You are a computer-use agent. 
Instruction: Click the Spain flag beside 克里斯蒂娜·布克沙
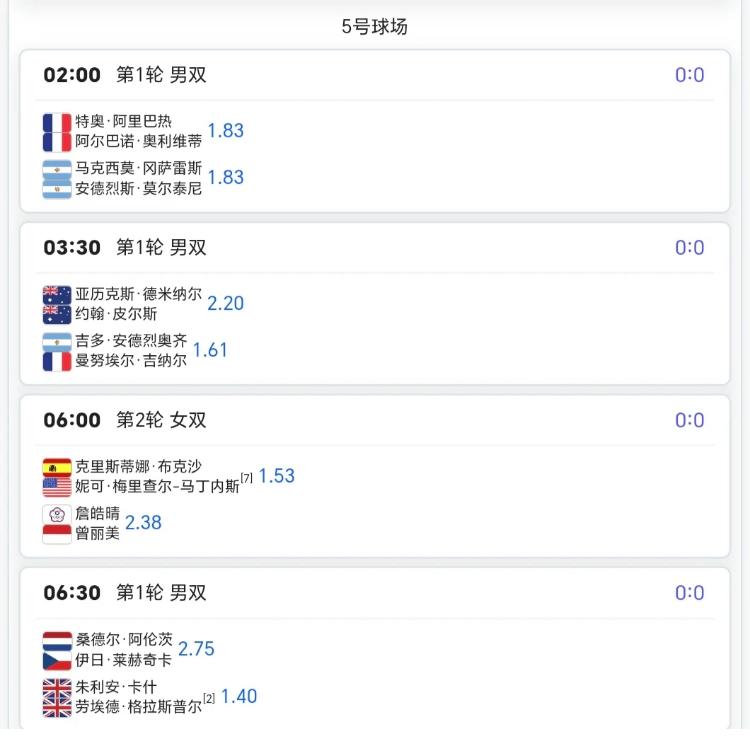(x=57, y=467)
